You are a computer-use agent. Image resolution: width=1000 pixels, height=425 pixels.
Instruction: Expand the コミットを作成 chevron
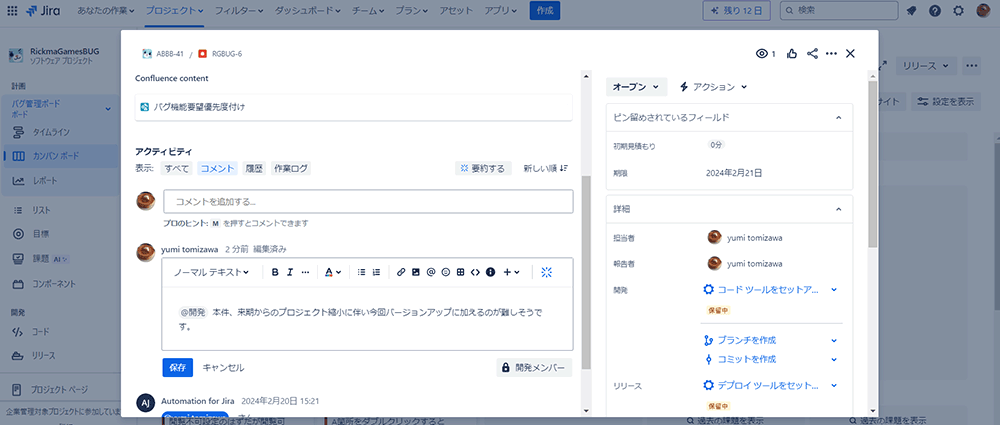(x=834, y=359)
